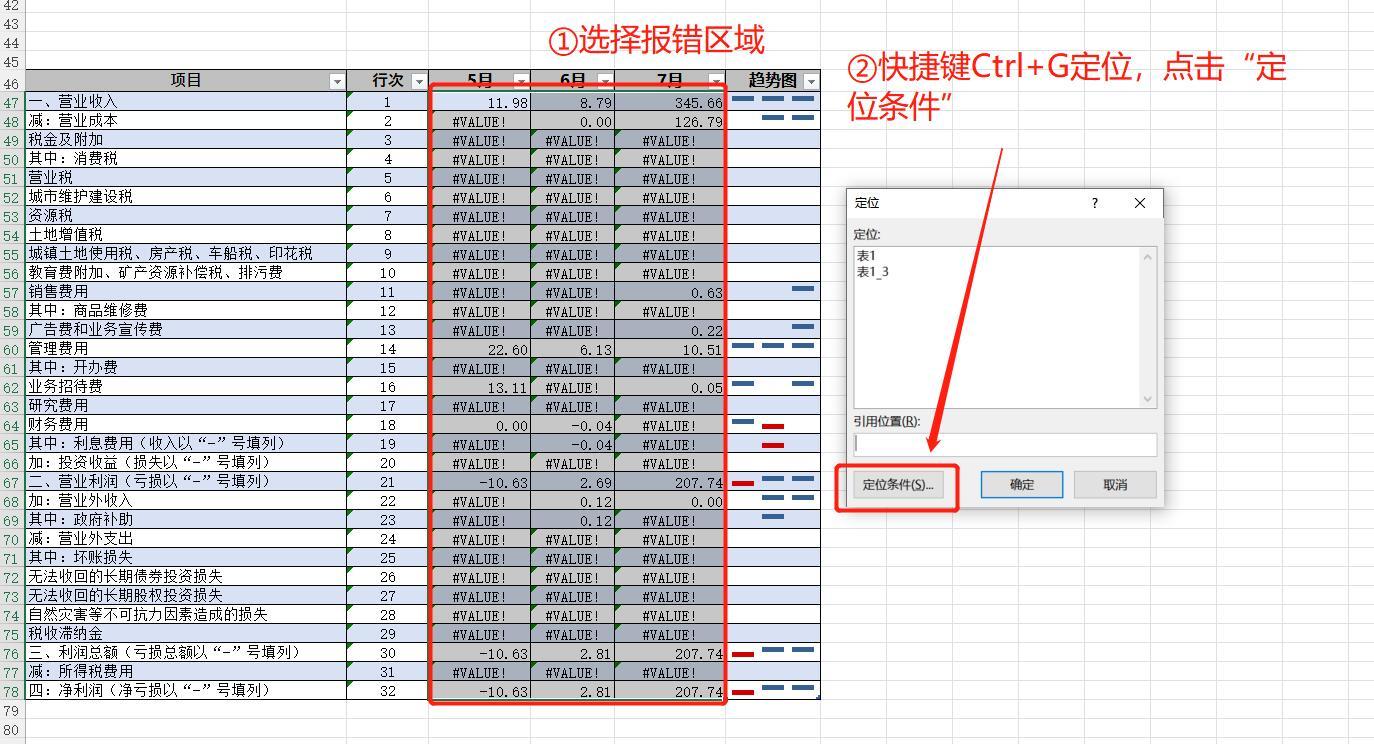The width and height of the screenshot is (1374, 744).
Task: Select the 减：营业成本 cell
Action: click(x=186, y=120)
